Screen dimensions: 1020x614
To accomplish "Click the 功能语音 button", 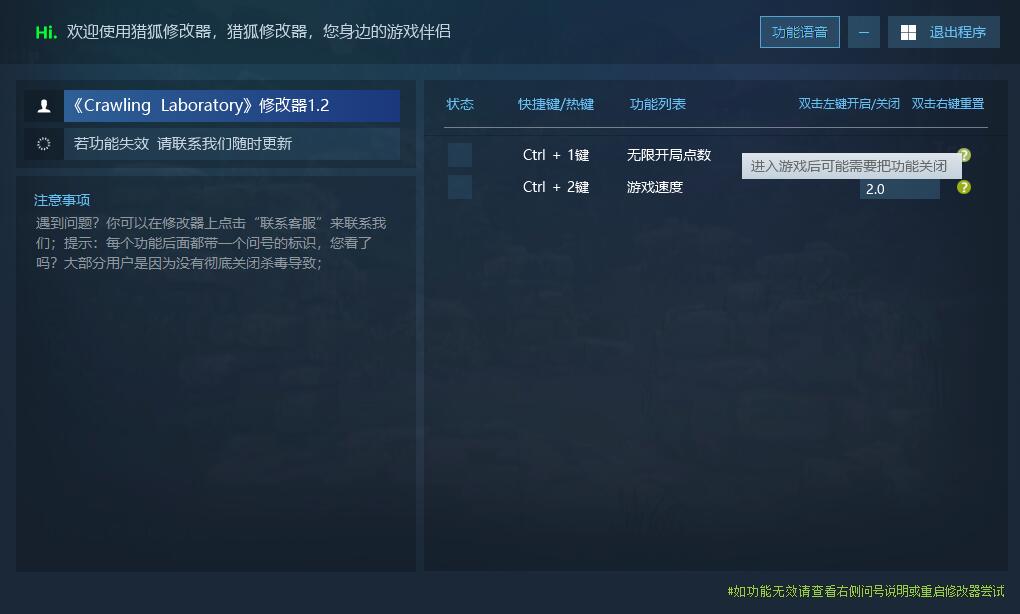I will [799, 32].
